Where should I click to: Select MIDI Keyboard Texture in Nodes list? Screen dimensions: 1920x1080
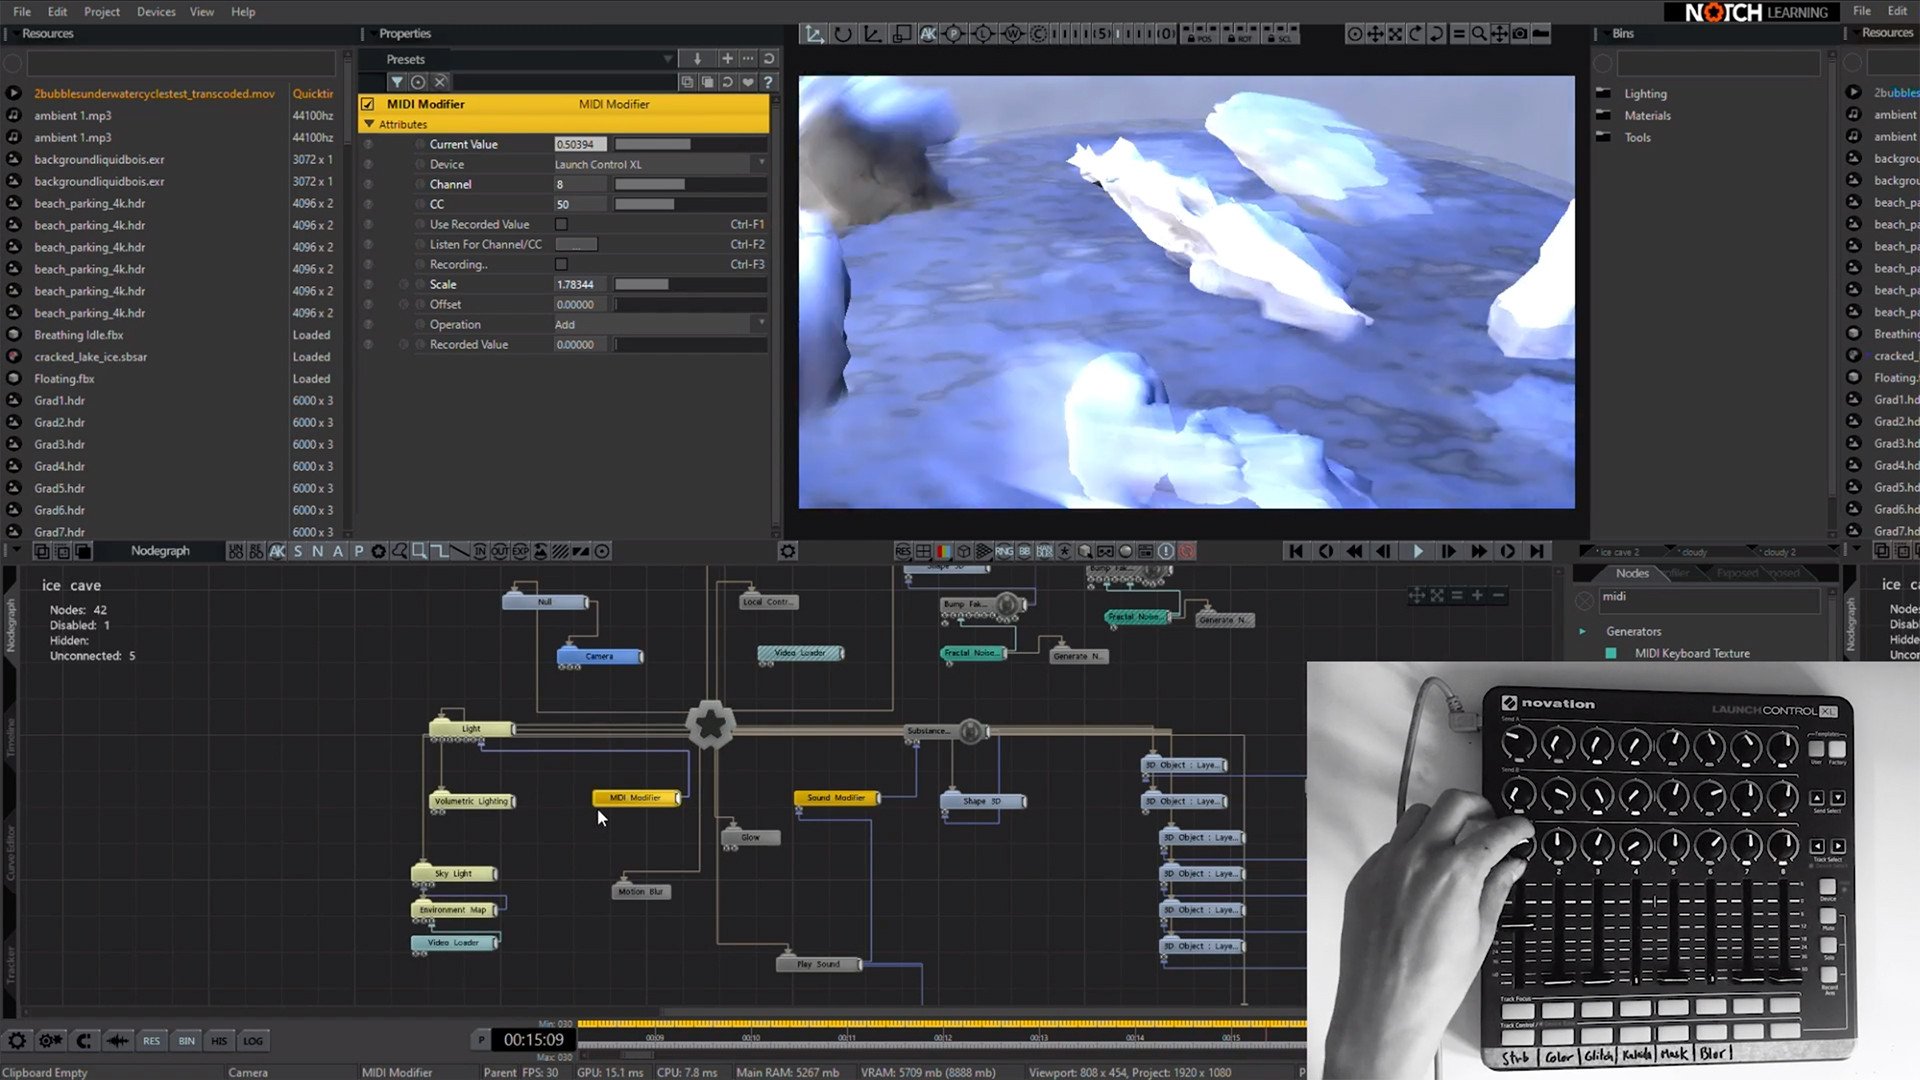click(x=1692, y=653)
